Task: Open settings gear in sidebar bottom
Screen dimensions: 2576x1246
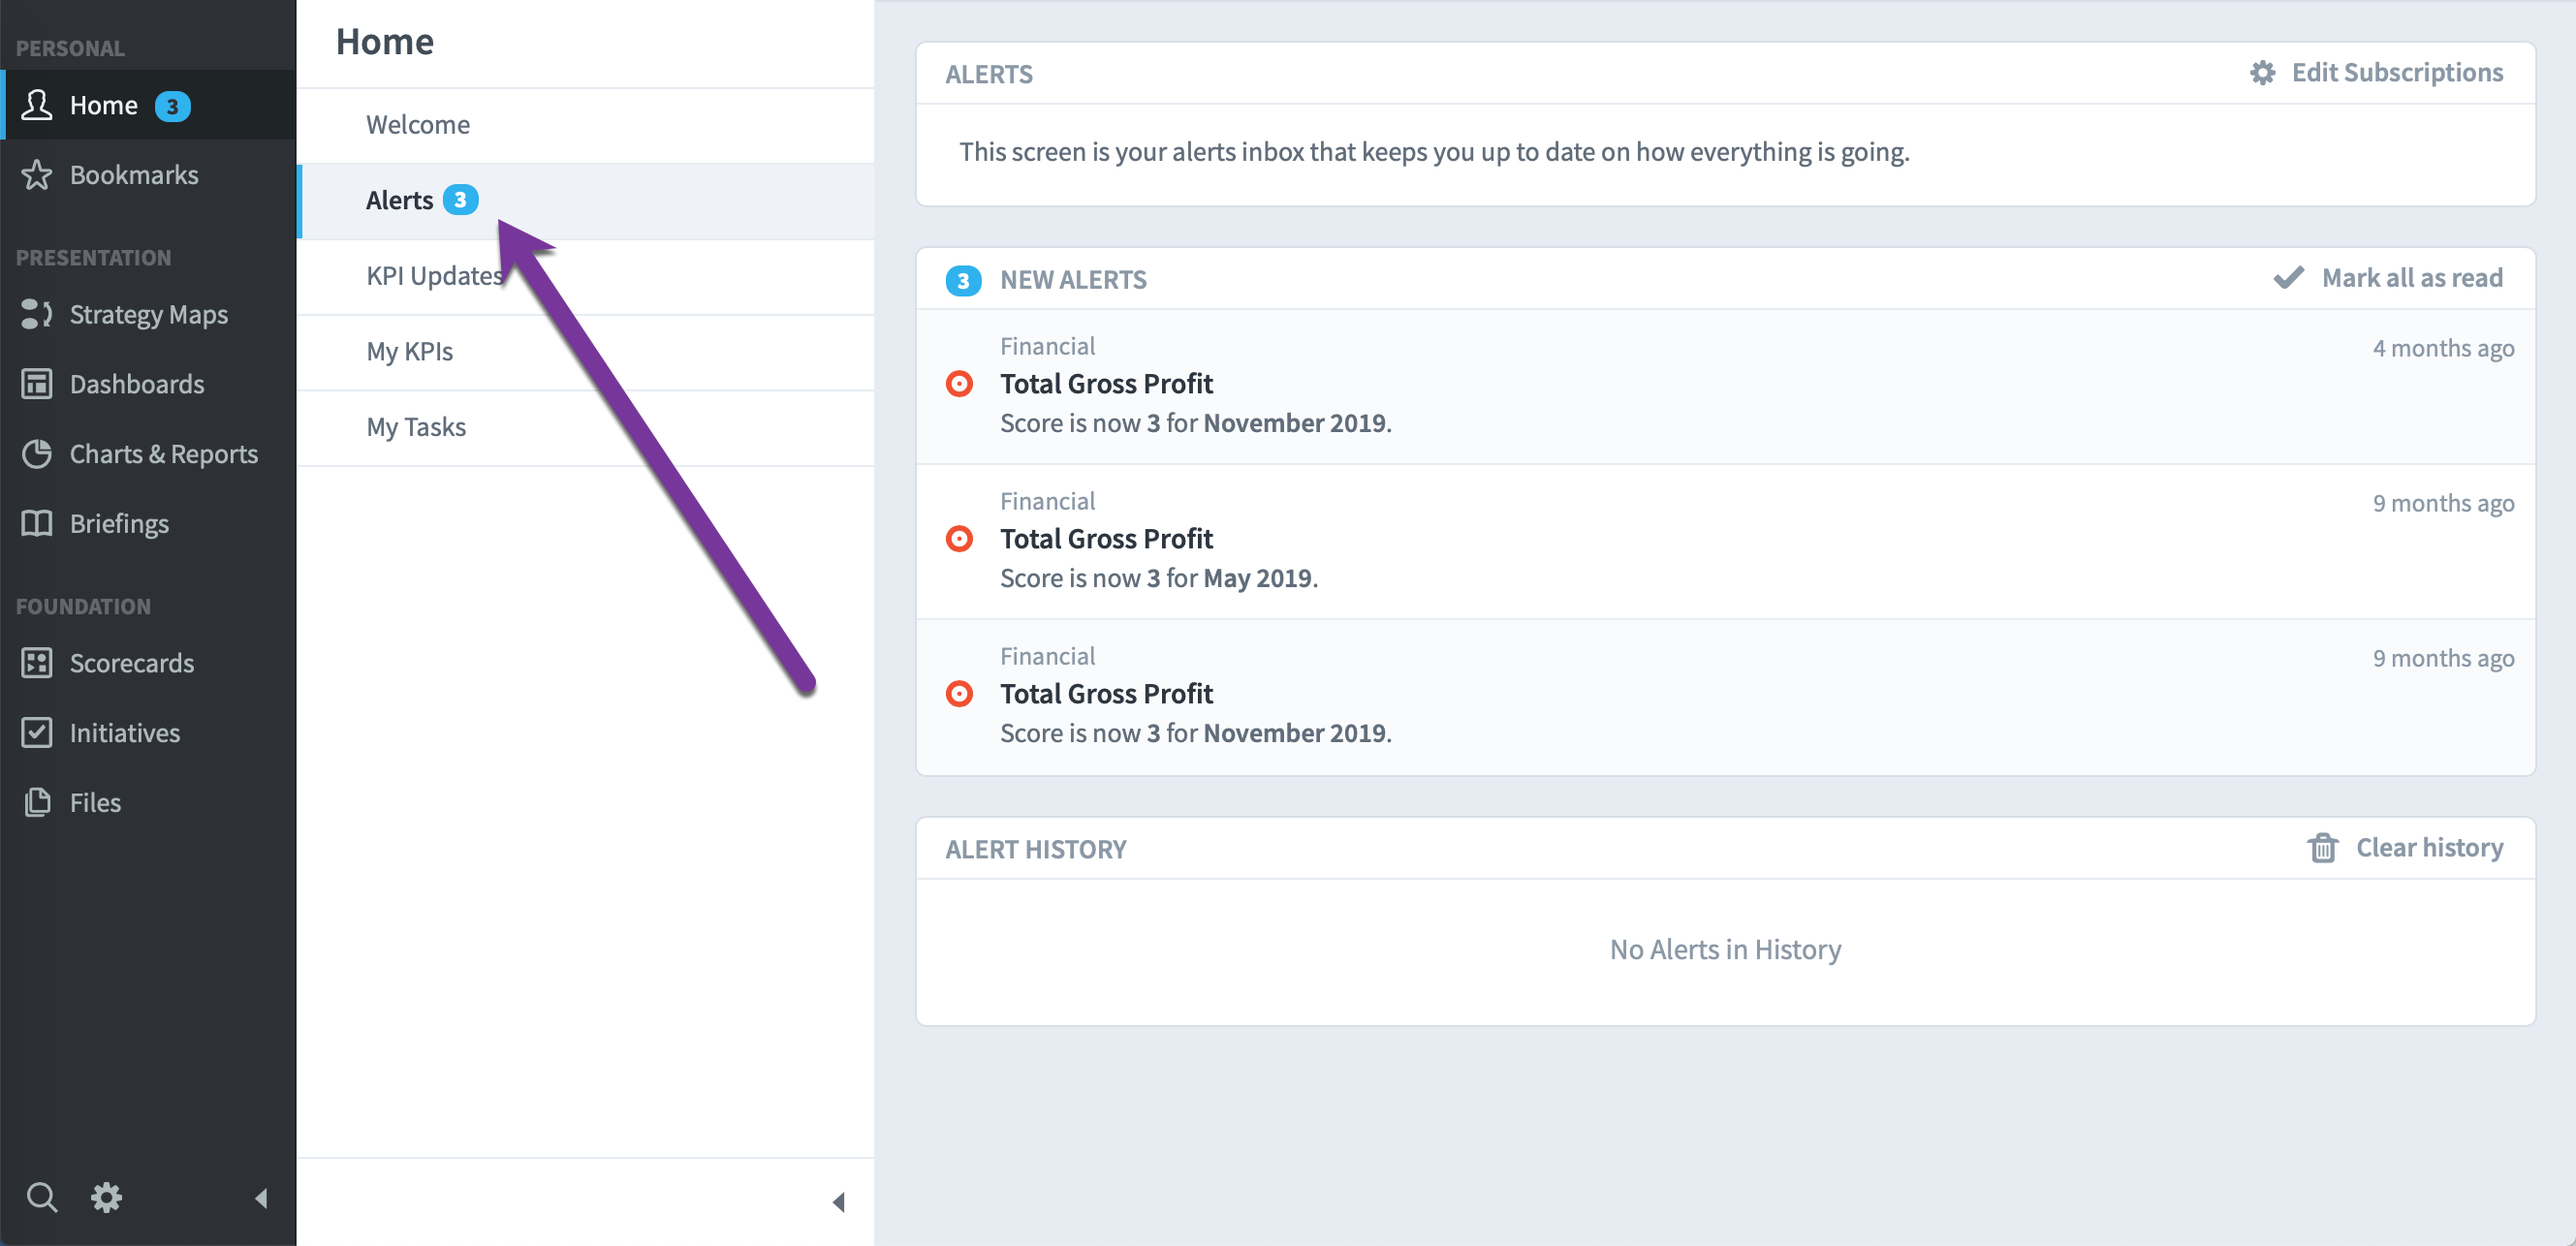Action: (106, 1197)
